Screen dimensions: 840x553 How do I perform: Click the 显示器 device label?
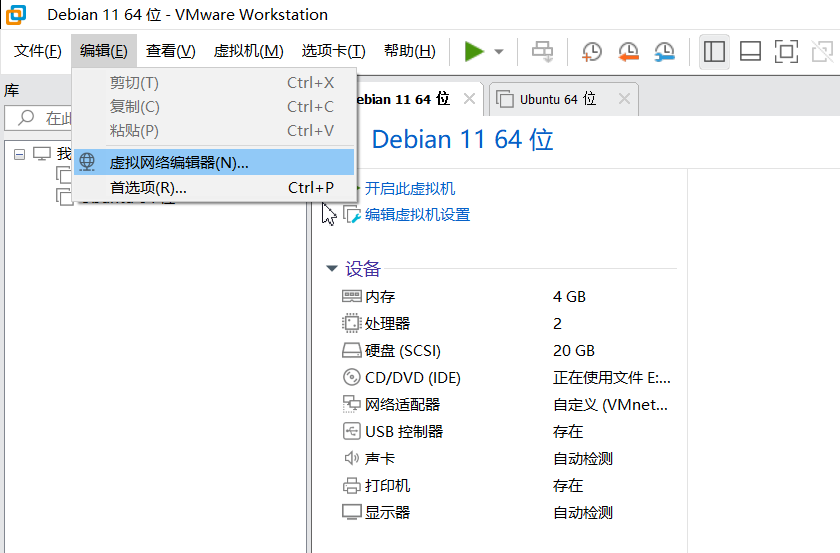[x=387, y=512]
